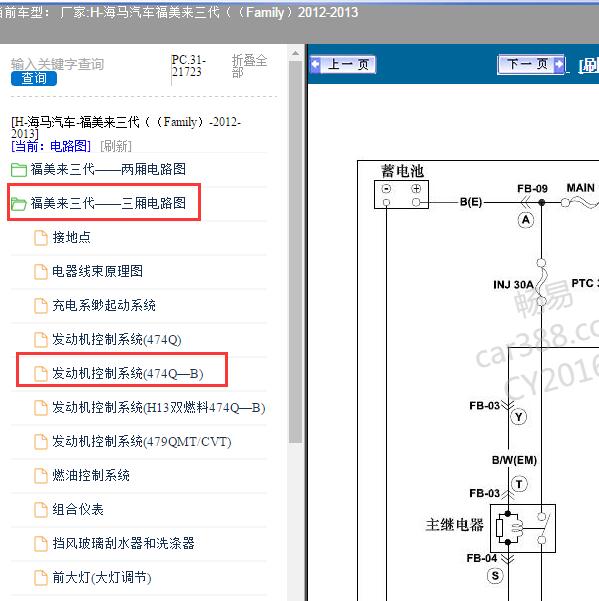
Task: Focus the 输入关键字查询 keyword search field
Action: point(57,64)
